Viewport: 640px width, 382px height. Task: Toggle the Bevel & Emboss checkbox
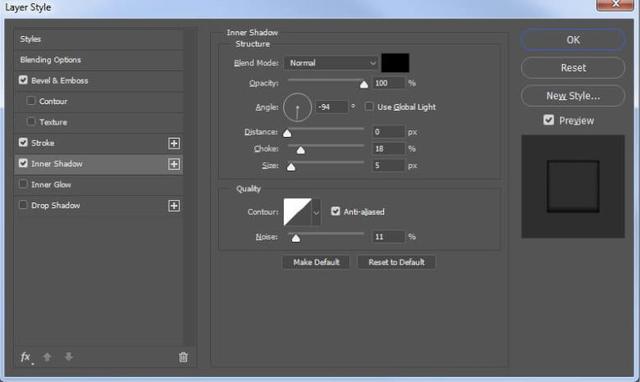(23, 80)
